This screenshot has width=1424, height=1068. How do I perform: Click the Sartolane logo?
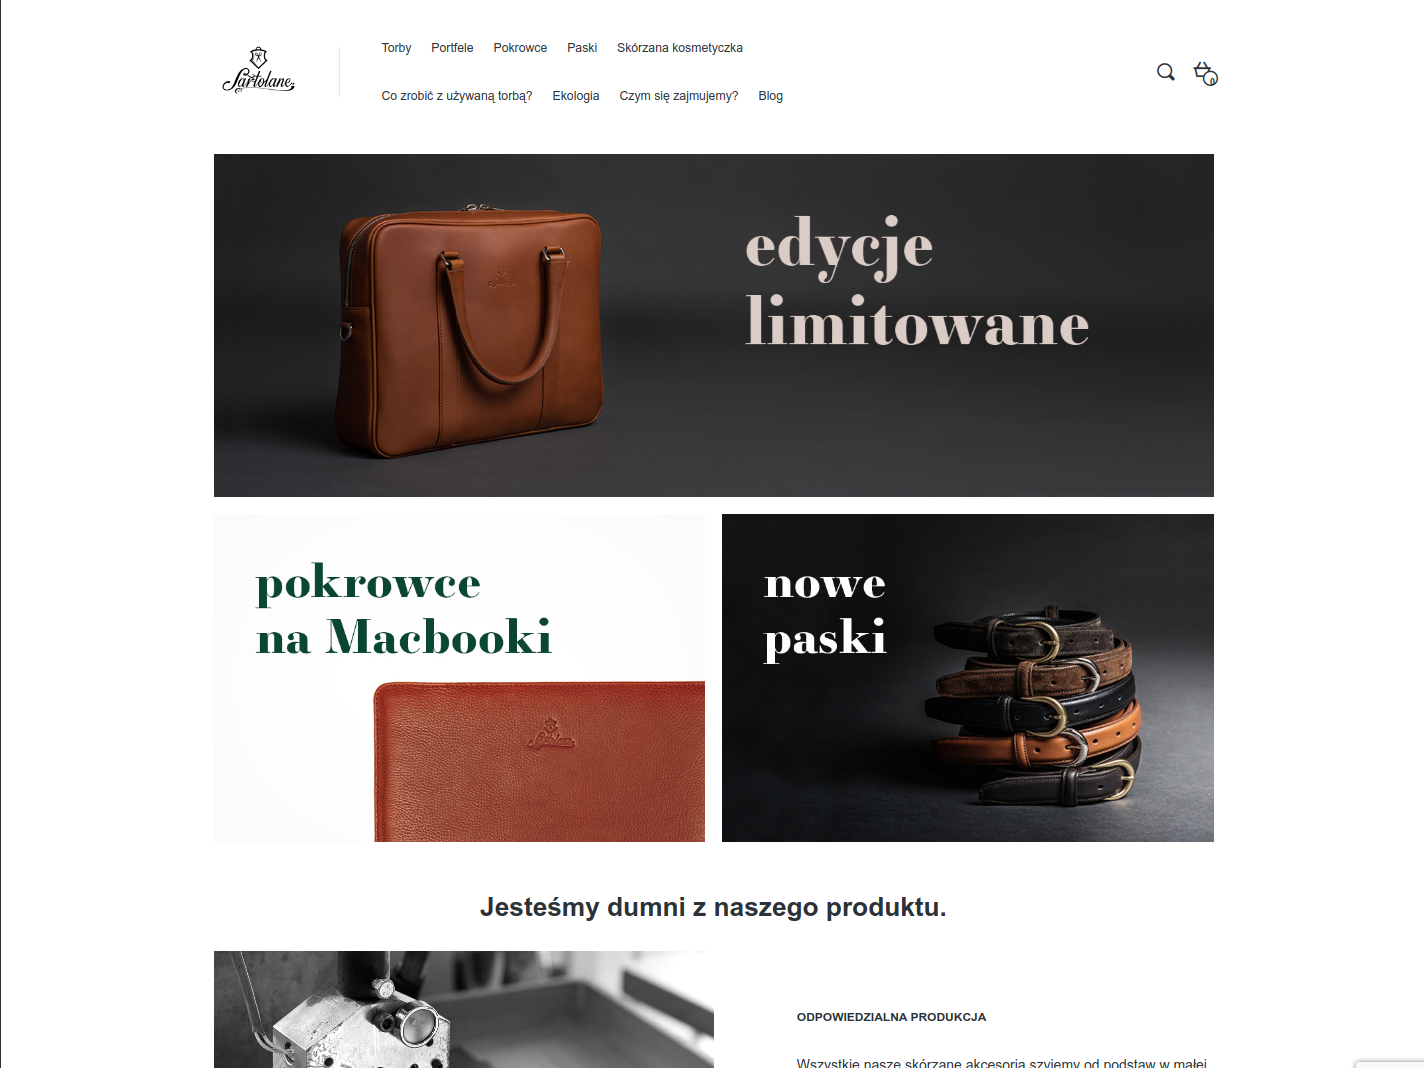click(x=259, y=70)
